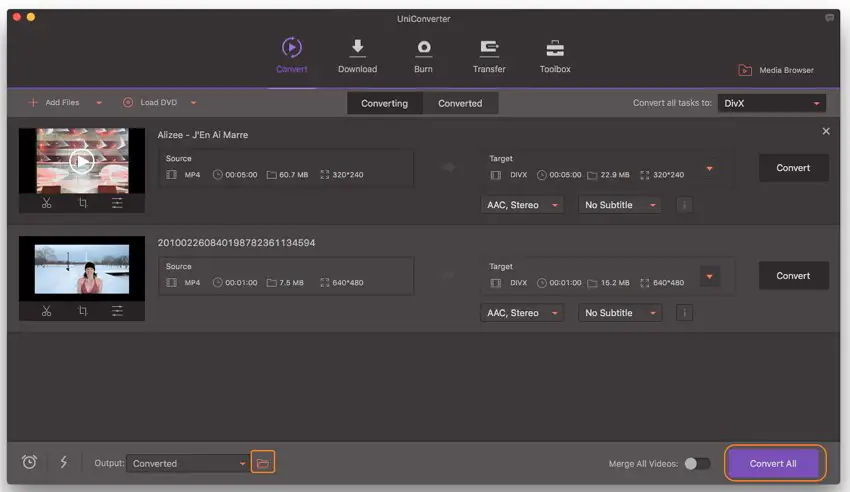Toggle high speed conversion lightning icon
The width and height of the screenshot is (850, 492).
pyautogui.click(x=63, y=462)
